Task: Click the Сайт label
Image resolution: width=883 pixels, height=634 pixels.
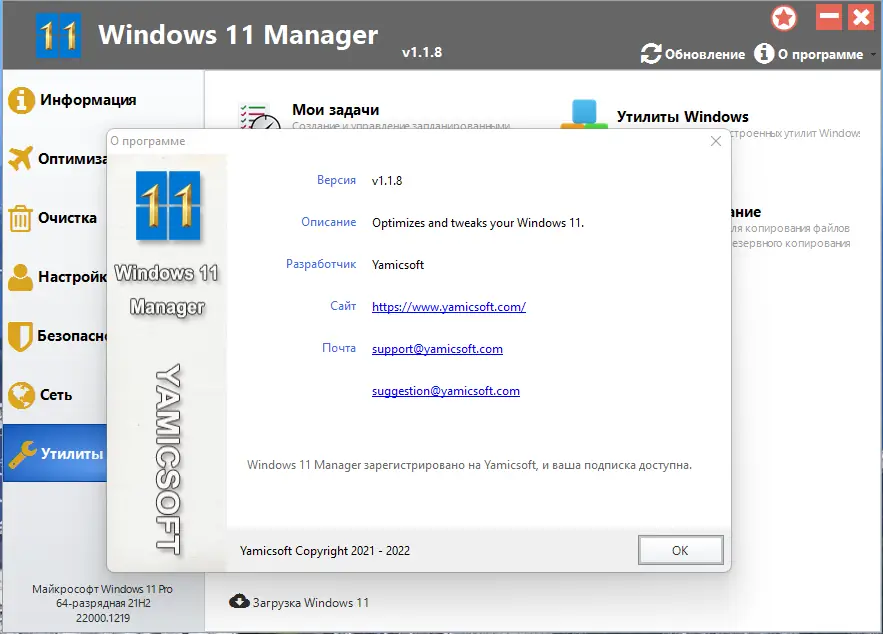Action: coord(343,306)
